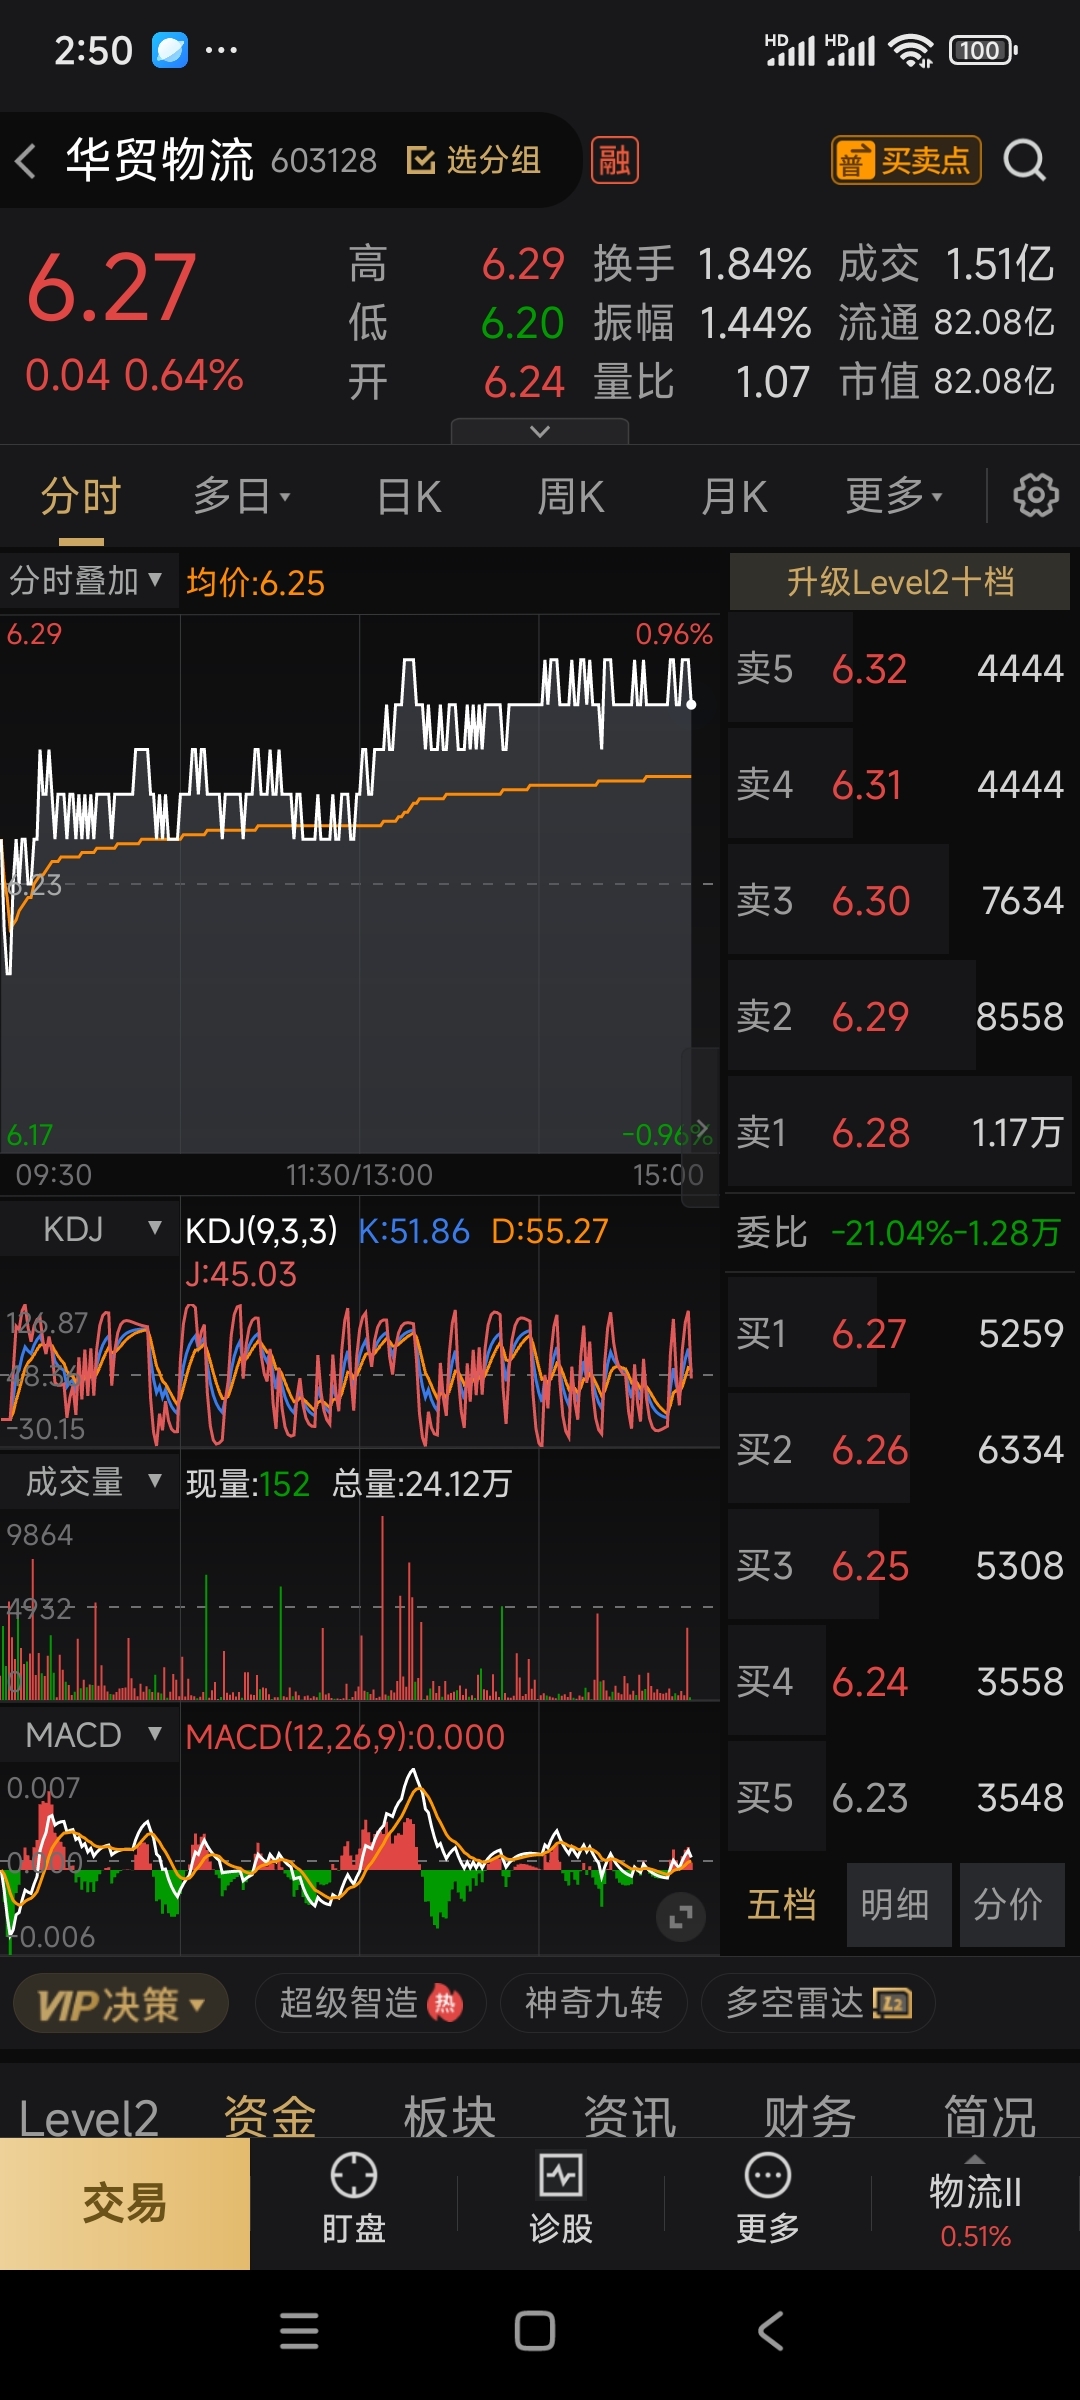Open the Android recent apps menu icon
The width and height of the screenshot is (1080, 2400).
299,2331
